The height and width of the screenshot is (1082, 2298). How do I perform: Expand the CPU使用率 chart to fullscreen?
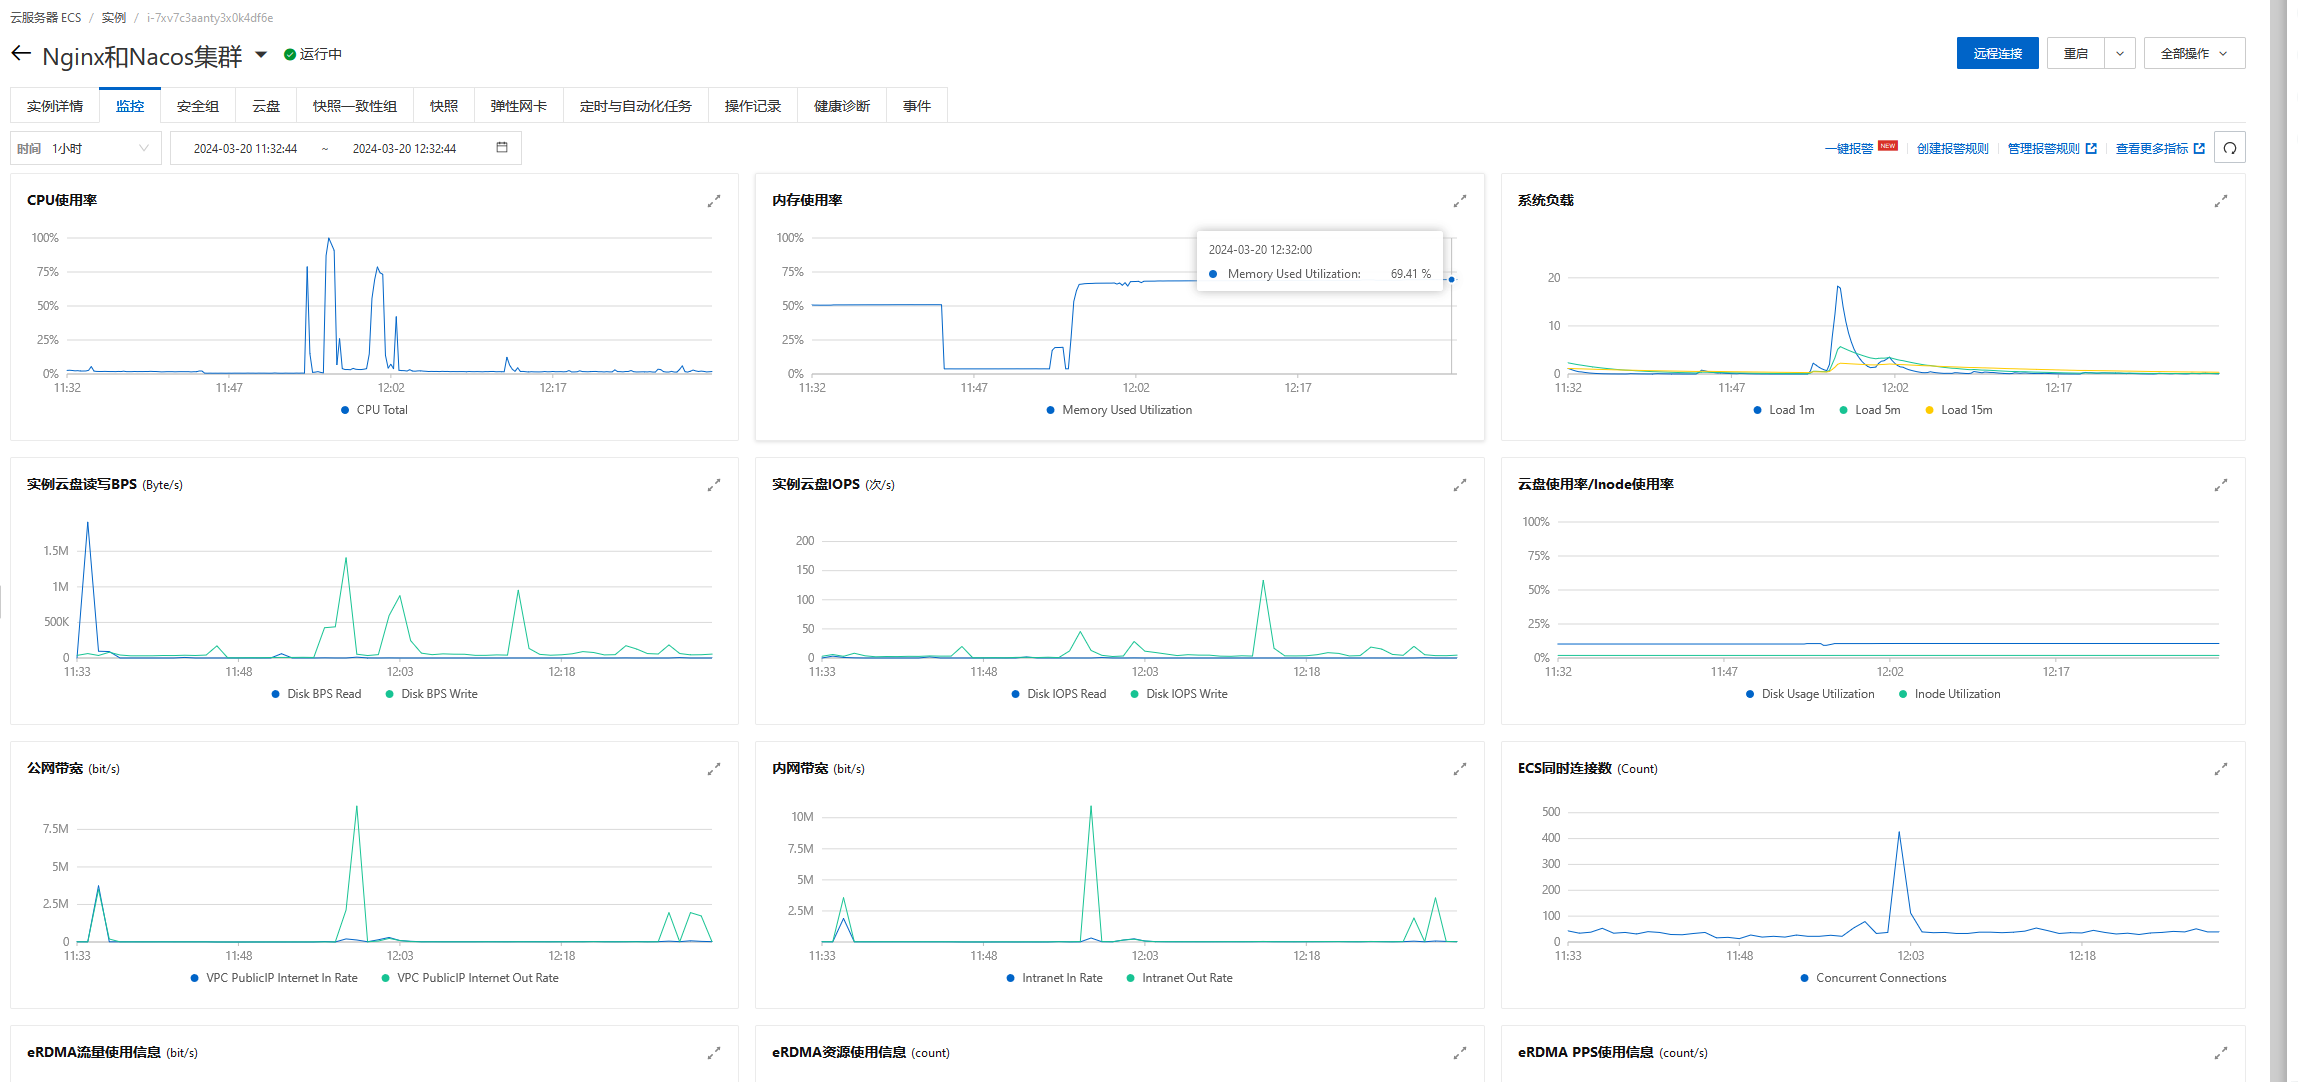(x=714, y=201)
